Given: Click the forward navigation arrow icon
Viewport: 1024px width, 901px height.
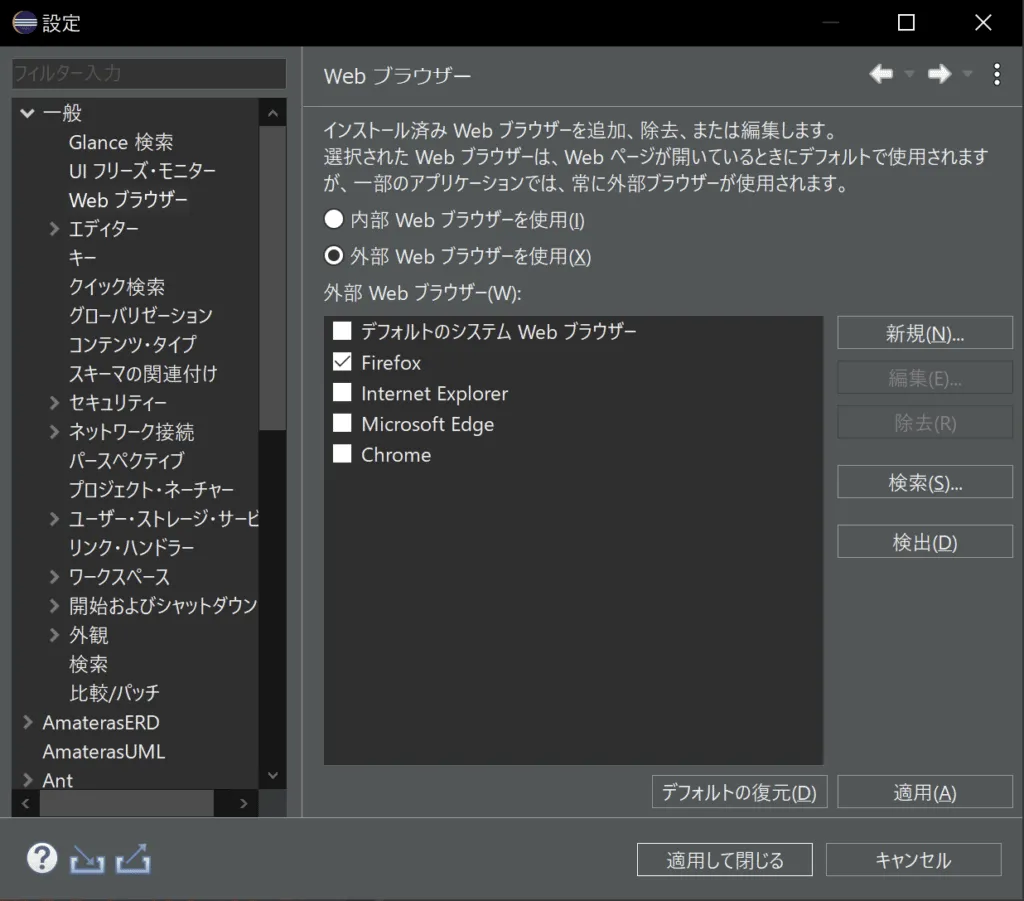Looking at the screenshot, I should pyautogui.click(x=940, y=74).
